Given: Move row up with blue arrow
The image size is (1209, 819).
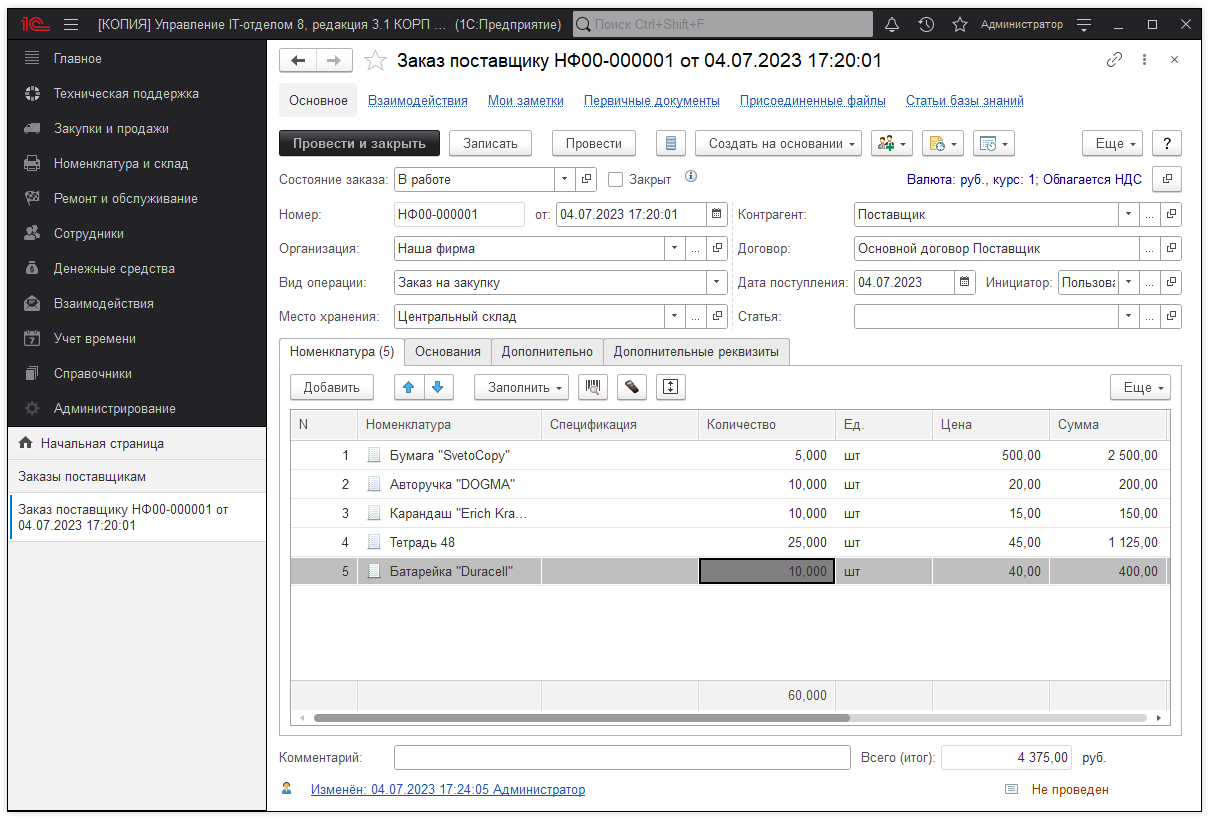Looking at the screenshot, I should pyautogui.click(x=409, y=387).
